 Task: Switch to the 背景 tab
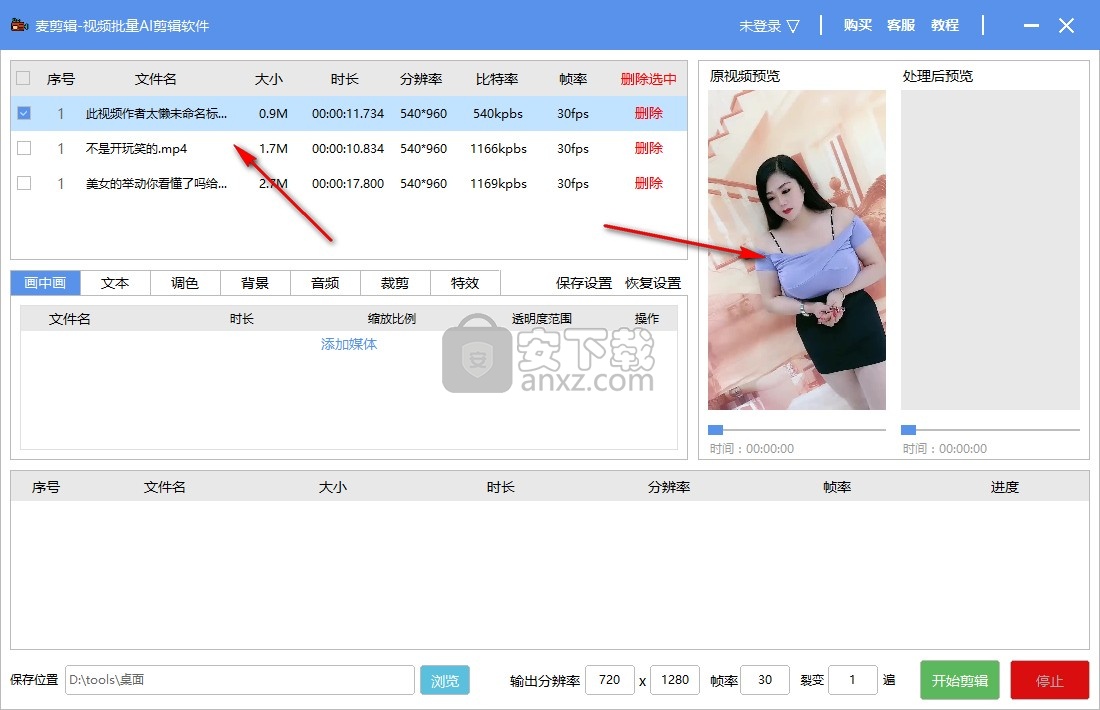pyautogui.click(x=255, y=283)
